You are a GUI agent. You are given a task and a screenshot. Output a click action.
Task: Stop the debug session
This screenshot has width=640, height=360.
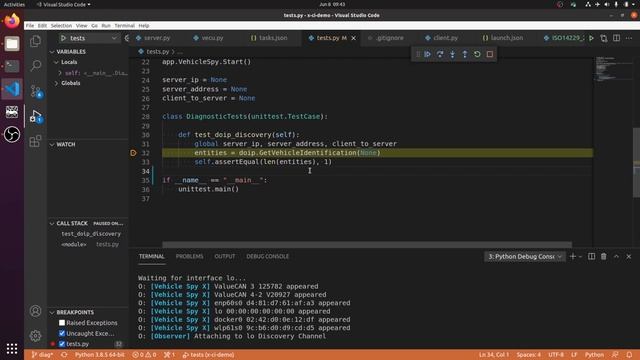(490, 54)
